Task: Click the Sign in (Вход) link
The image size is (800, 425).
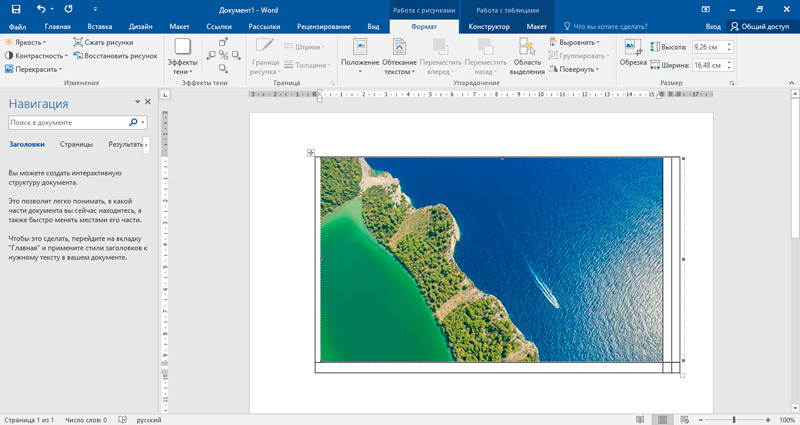Action: 713,26
